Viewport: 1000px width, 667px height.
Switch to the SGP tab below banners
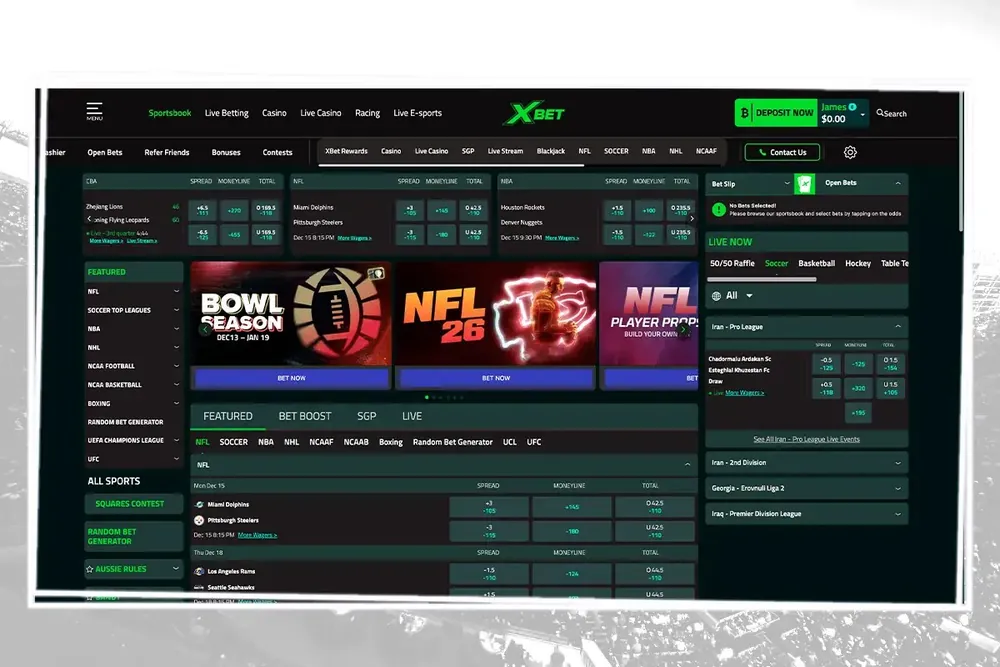367,416
